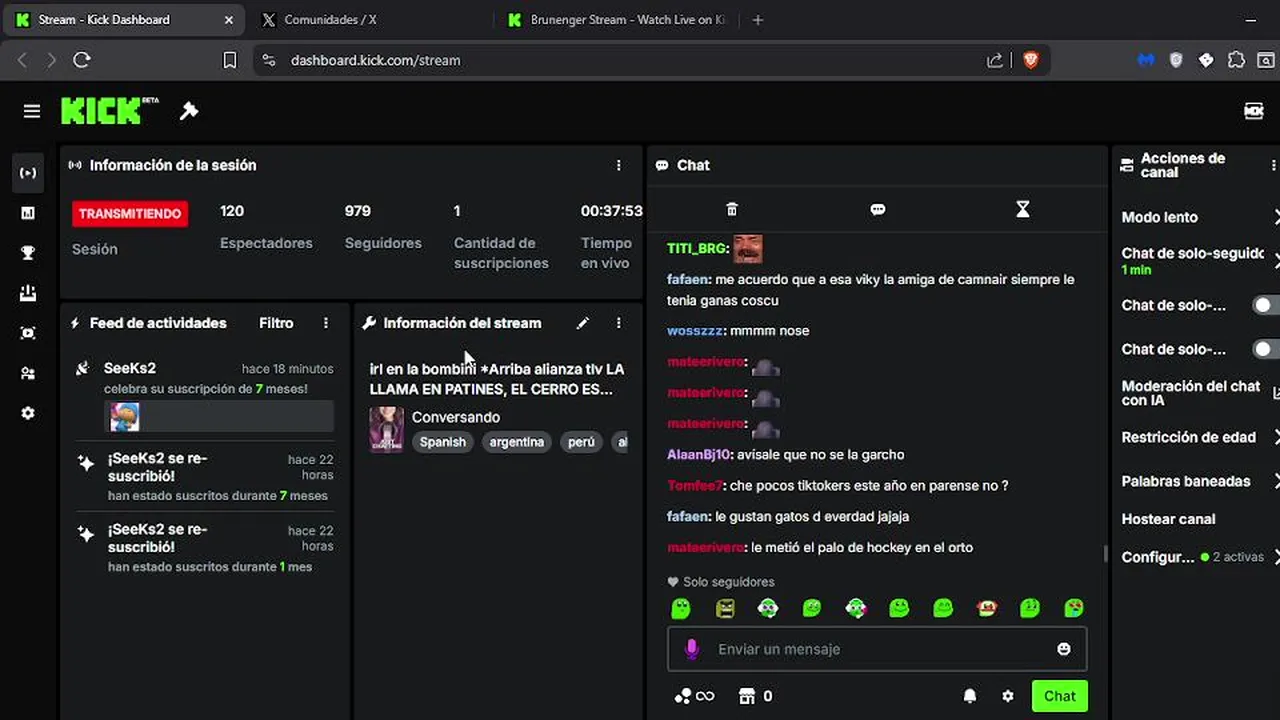1280x720 pixels.
Task: Open three-dot menu of Feed de actividades
Action: [x=326, y=323]
